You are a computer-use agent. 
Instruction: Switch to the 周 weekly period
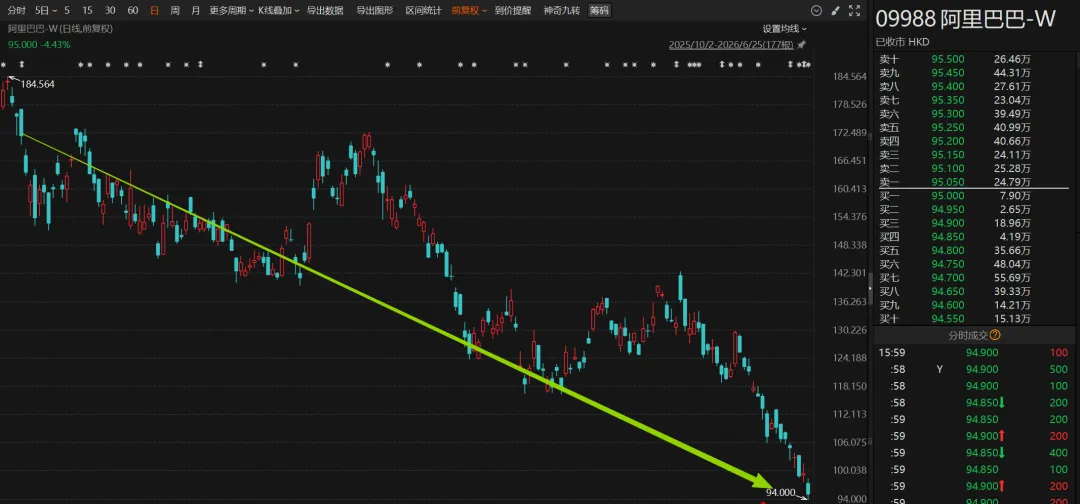pos(175,10)
